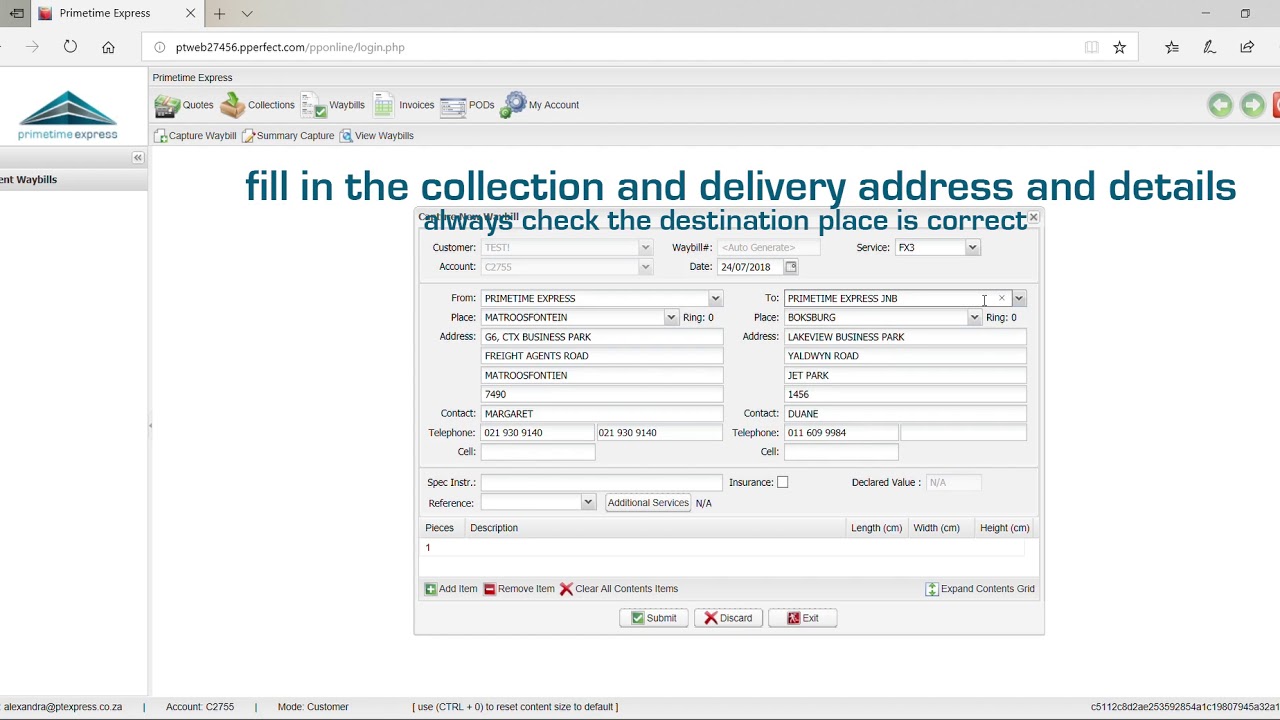Image resolution: width=1280 pixels, height=720 pixels.
Task: Tick the Insurance checkbox
Action: (x=783, y=483)
